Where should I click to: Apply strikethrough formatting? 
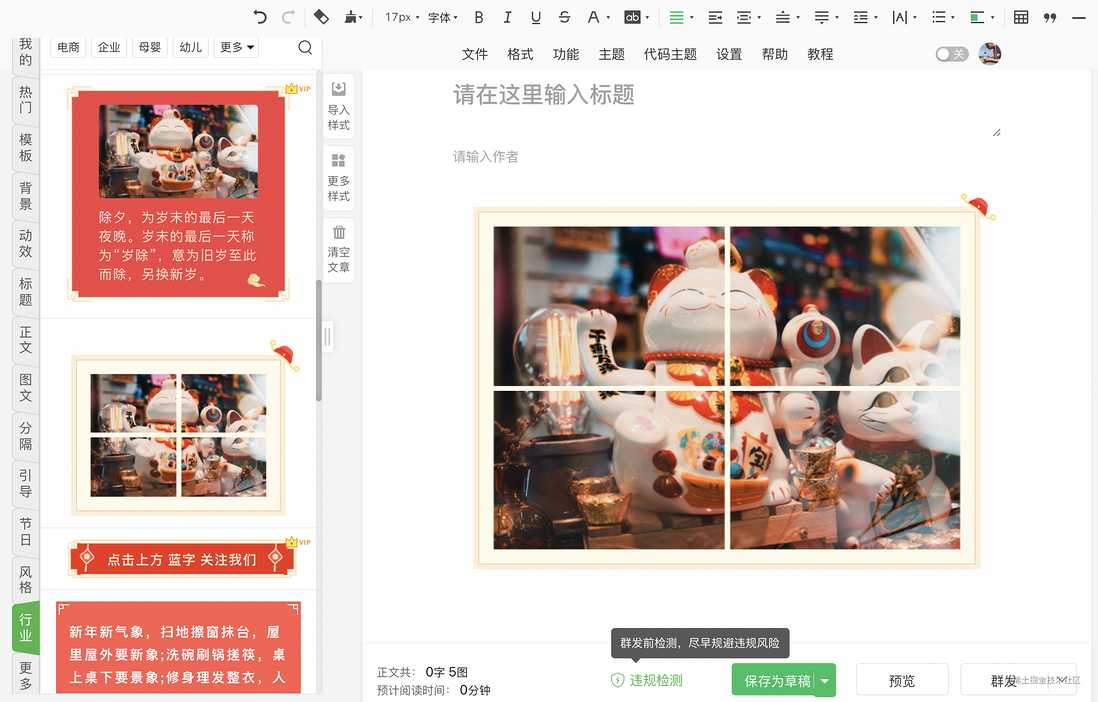pyautogui.click(x=564, y=17)
